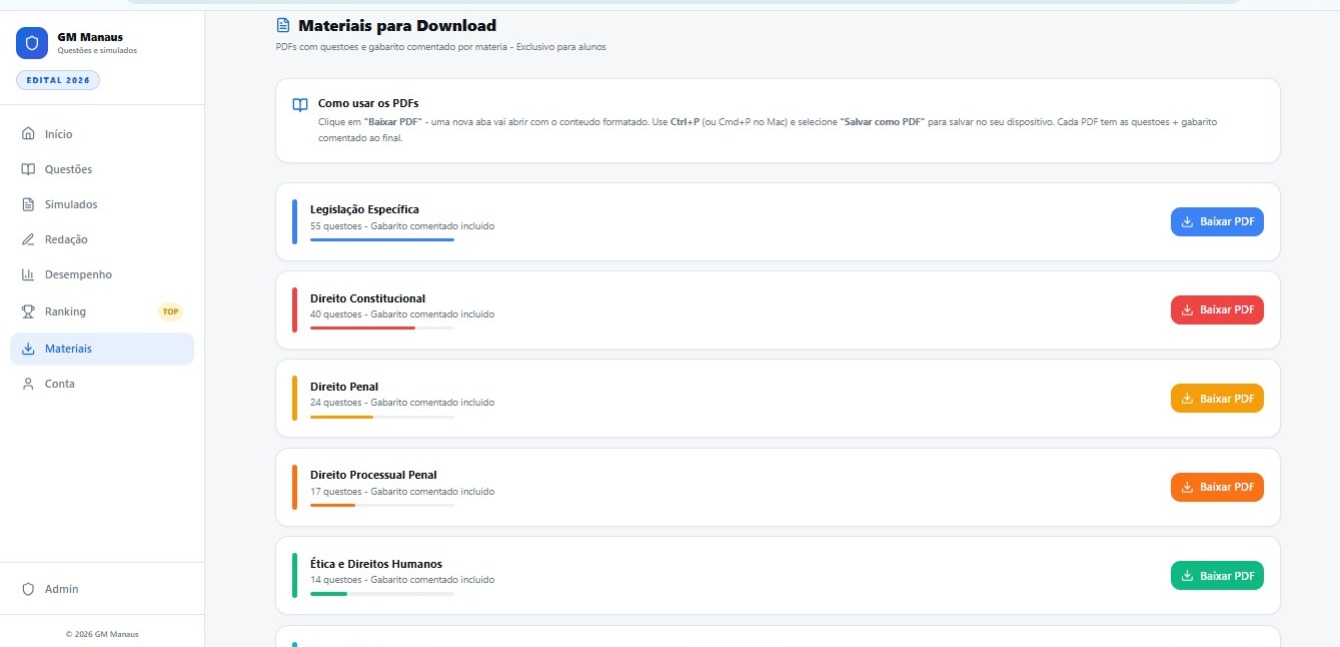Click the book icon in Como usar os PDFs
Image resolution: width=1340 pixels, height=647 pixels.
tap(300, 104)
